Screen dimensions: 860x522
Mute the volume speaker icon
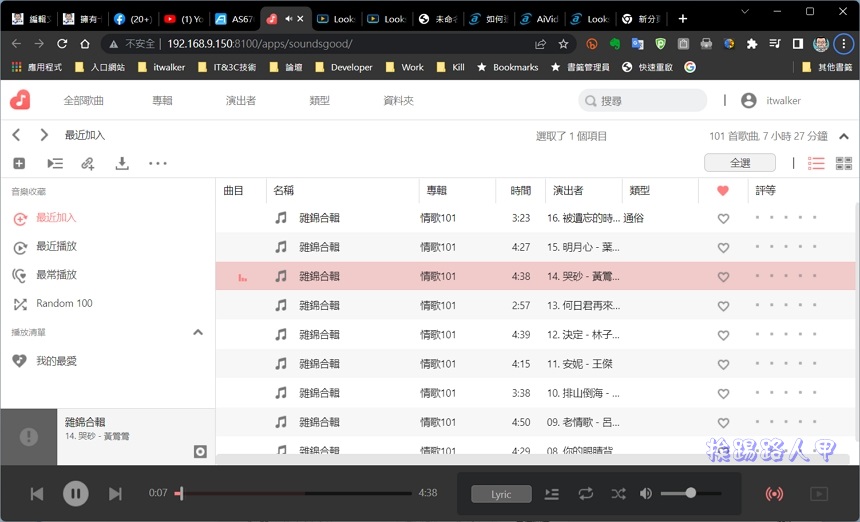(x=646, y=494)
